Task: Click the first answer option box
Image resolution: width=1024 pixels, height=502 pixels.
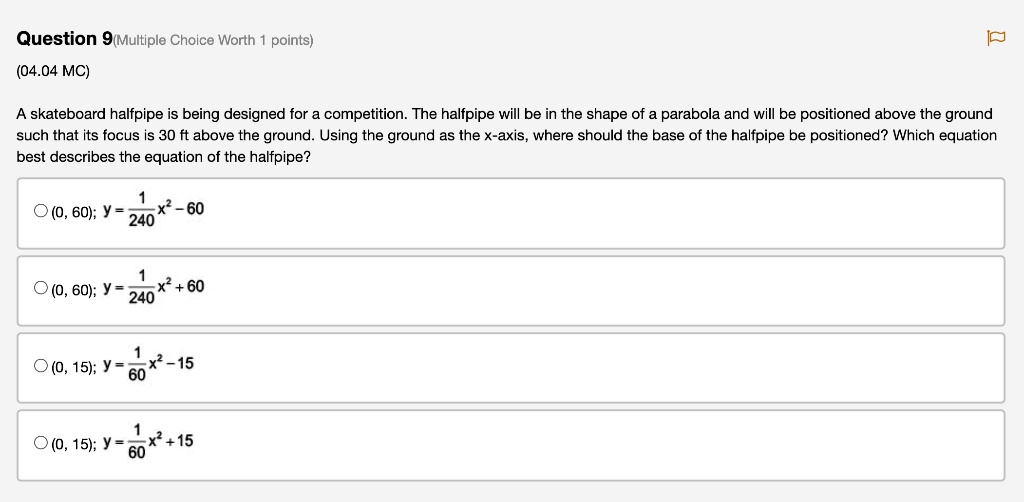Action: pyautogui.click(x=511, y=213)
